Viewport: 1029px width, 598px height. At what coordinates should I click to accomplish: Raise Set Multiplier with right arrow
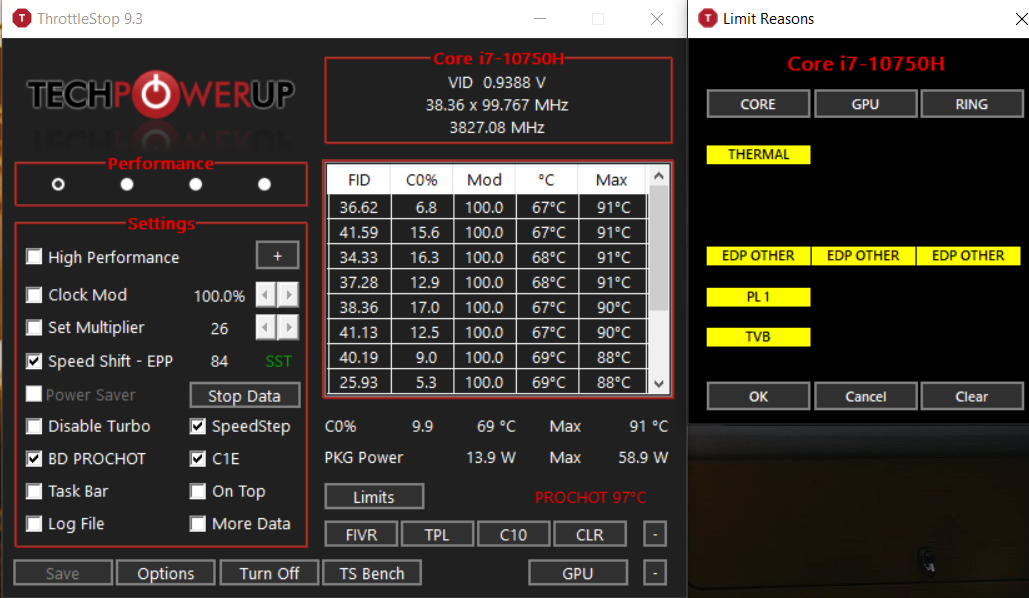coord(288,327)
